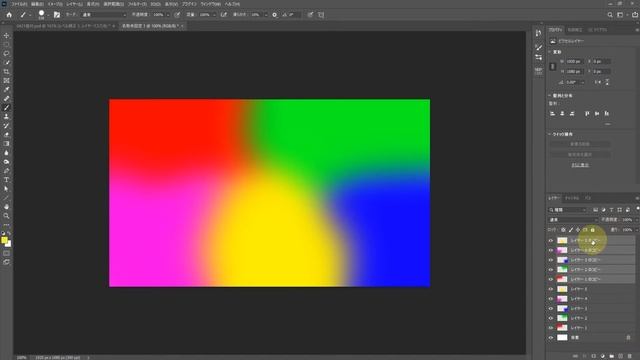This screenshot has width=640, height=360.
Task: Click delete layer trash icon
Action: 629,356
